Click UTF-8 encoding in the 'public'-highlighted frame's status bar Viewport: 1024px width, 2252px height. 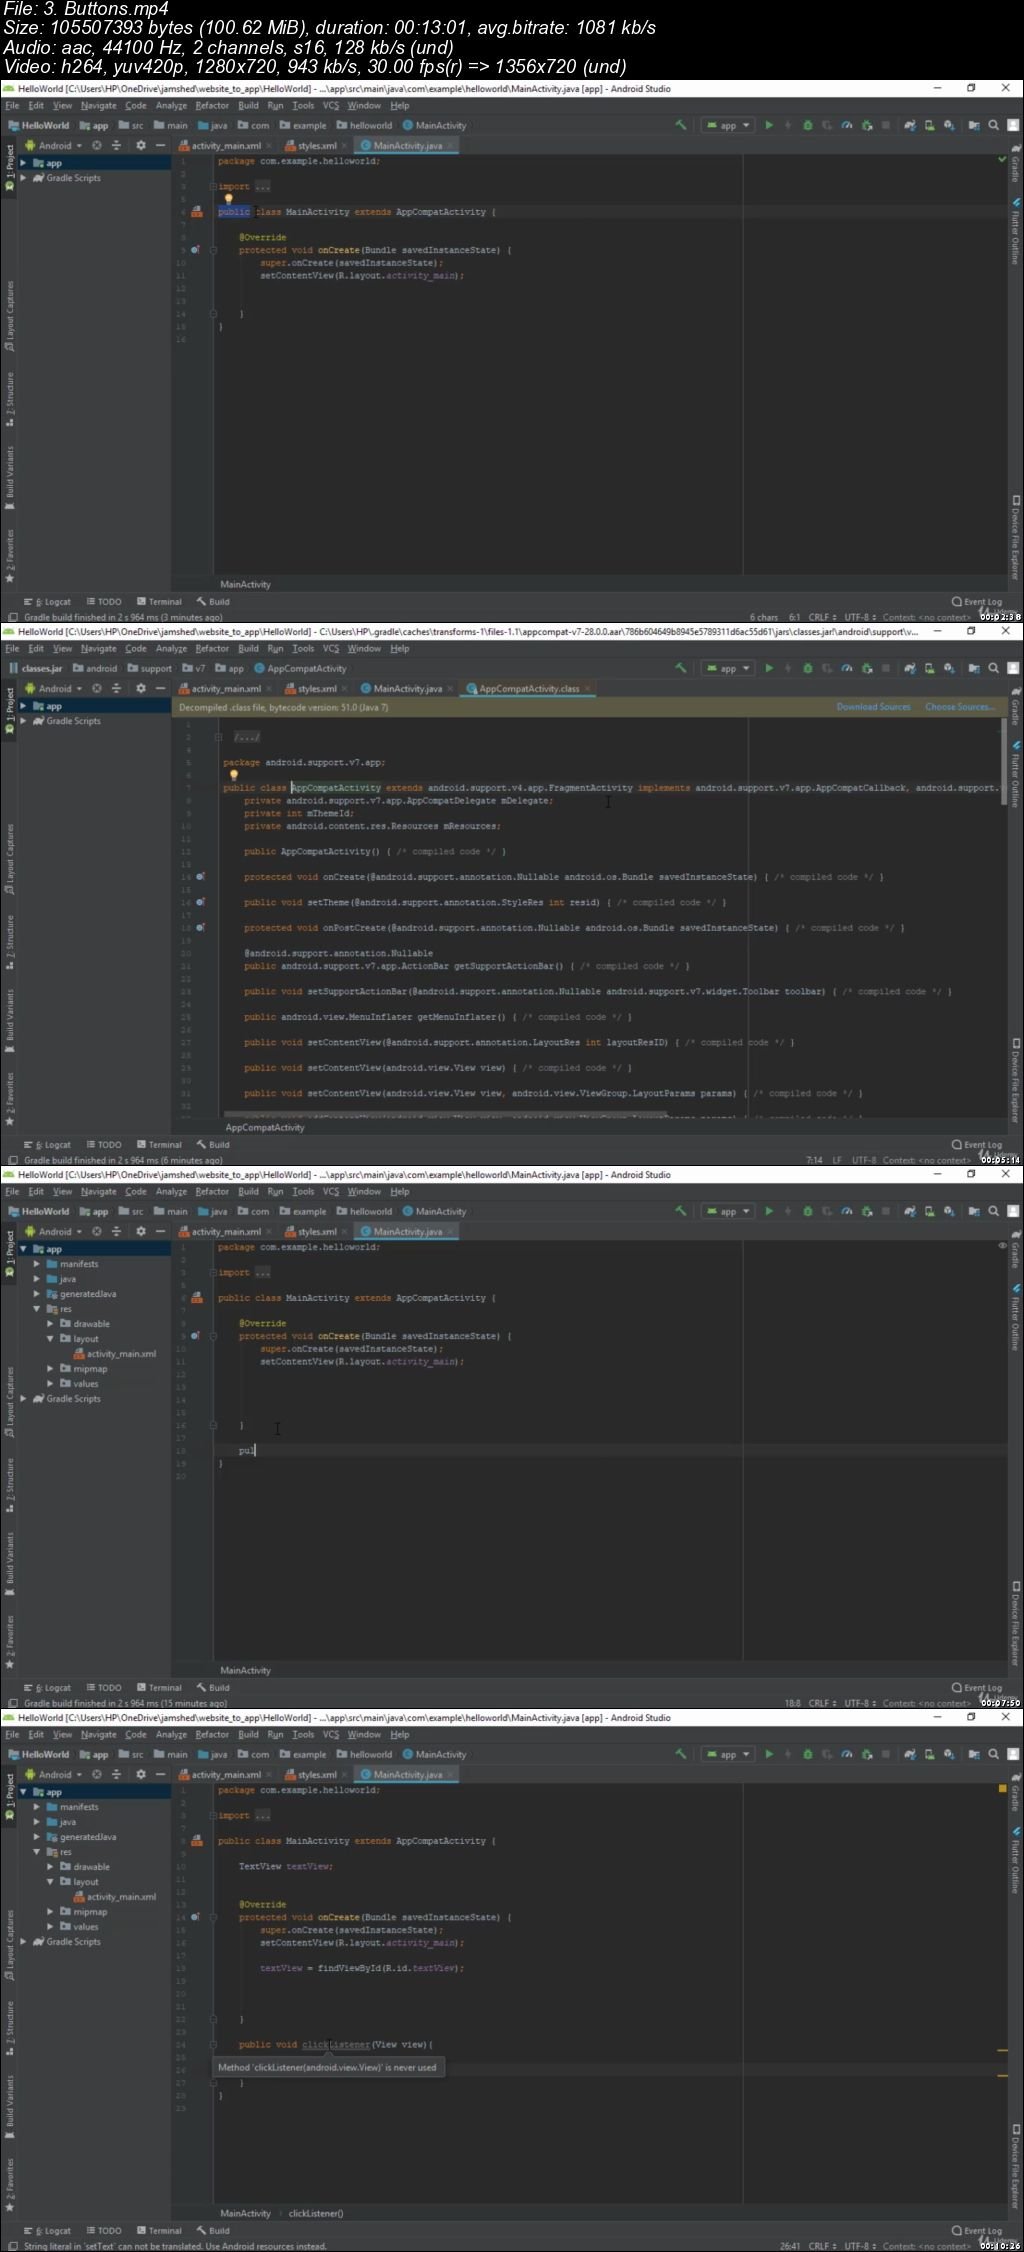coord(859,617)
